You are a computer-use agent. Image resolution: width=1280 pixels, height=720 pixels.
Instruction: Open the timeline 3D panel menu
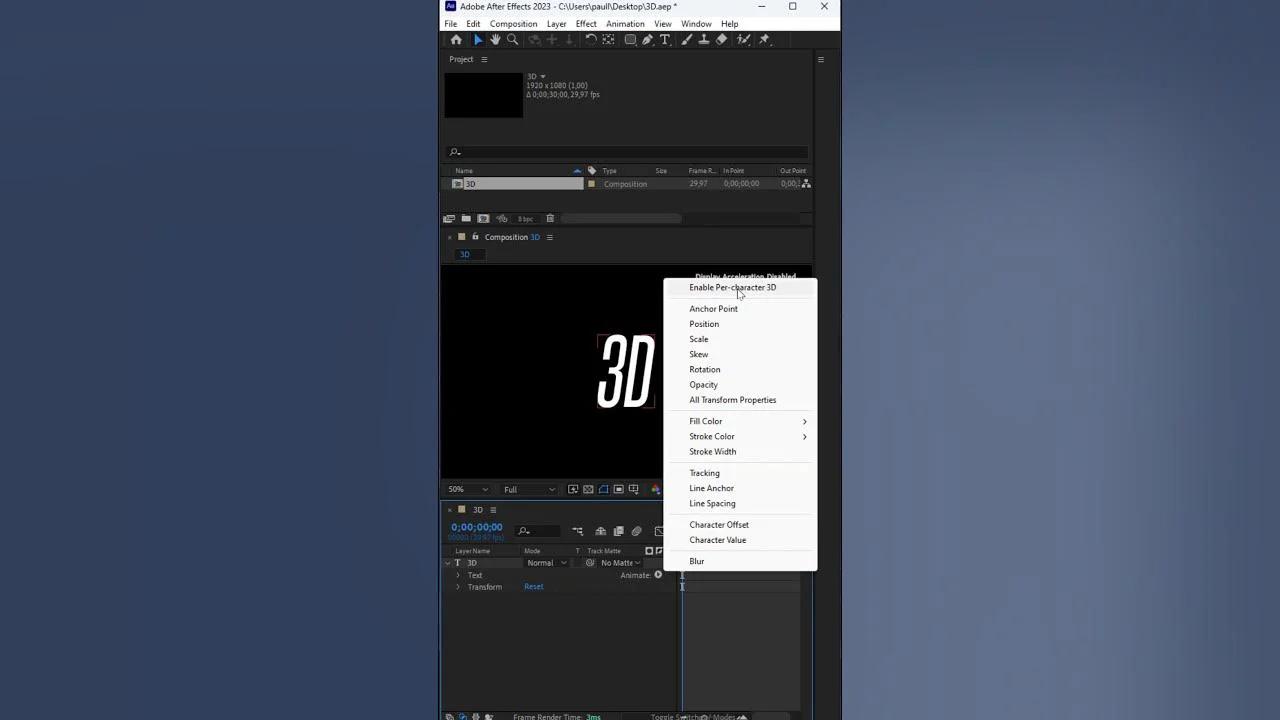pos(492,510)
